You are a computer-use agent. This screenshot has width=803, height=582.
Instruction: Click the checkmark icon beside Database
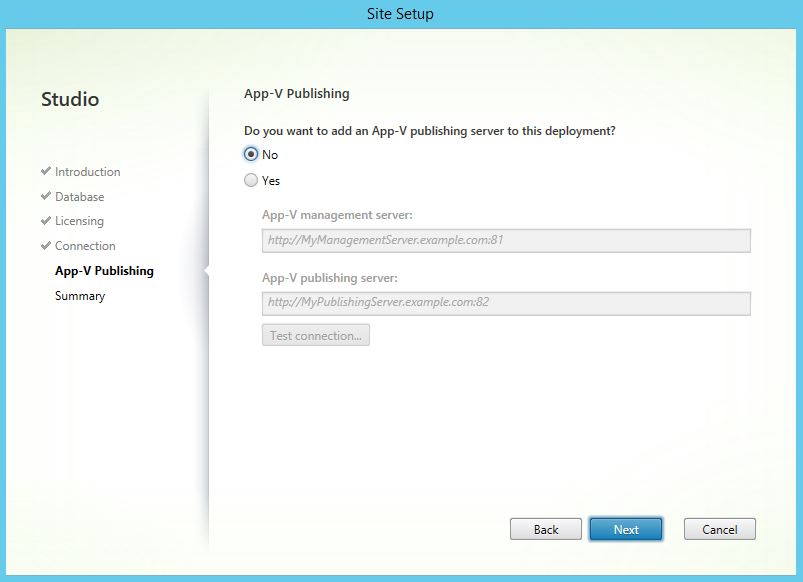(46, 197)
